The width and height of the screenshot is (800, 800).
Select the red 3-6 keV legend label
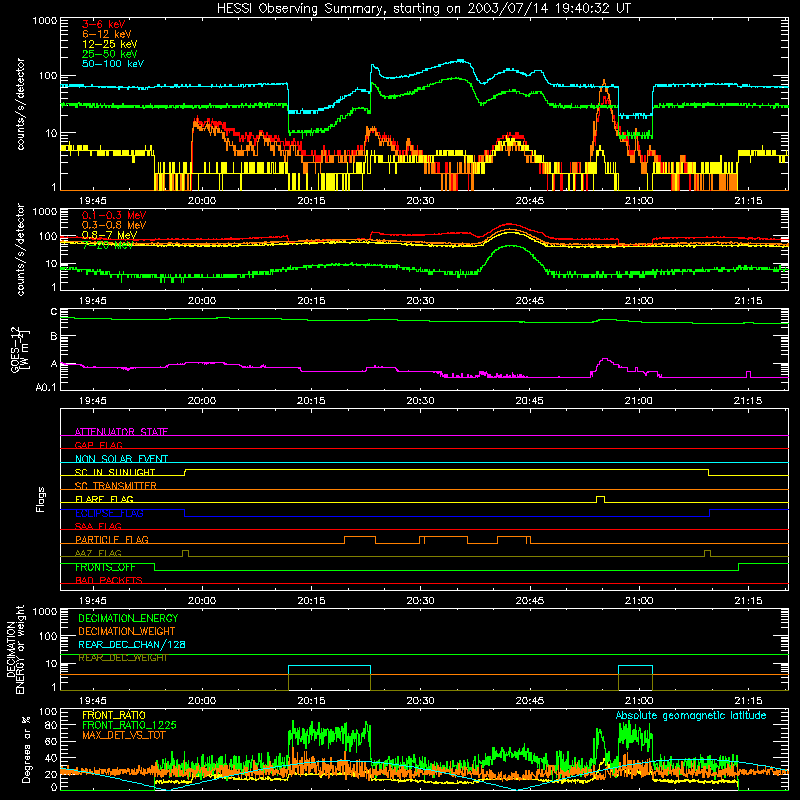104,24
